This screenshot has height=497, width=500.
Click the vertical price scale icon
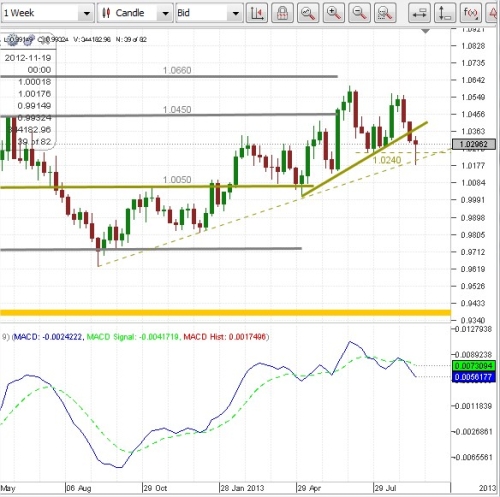445,13
